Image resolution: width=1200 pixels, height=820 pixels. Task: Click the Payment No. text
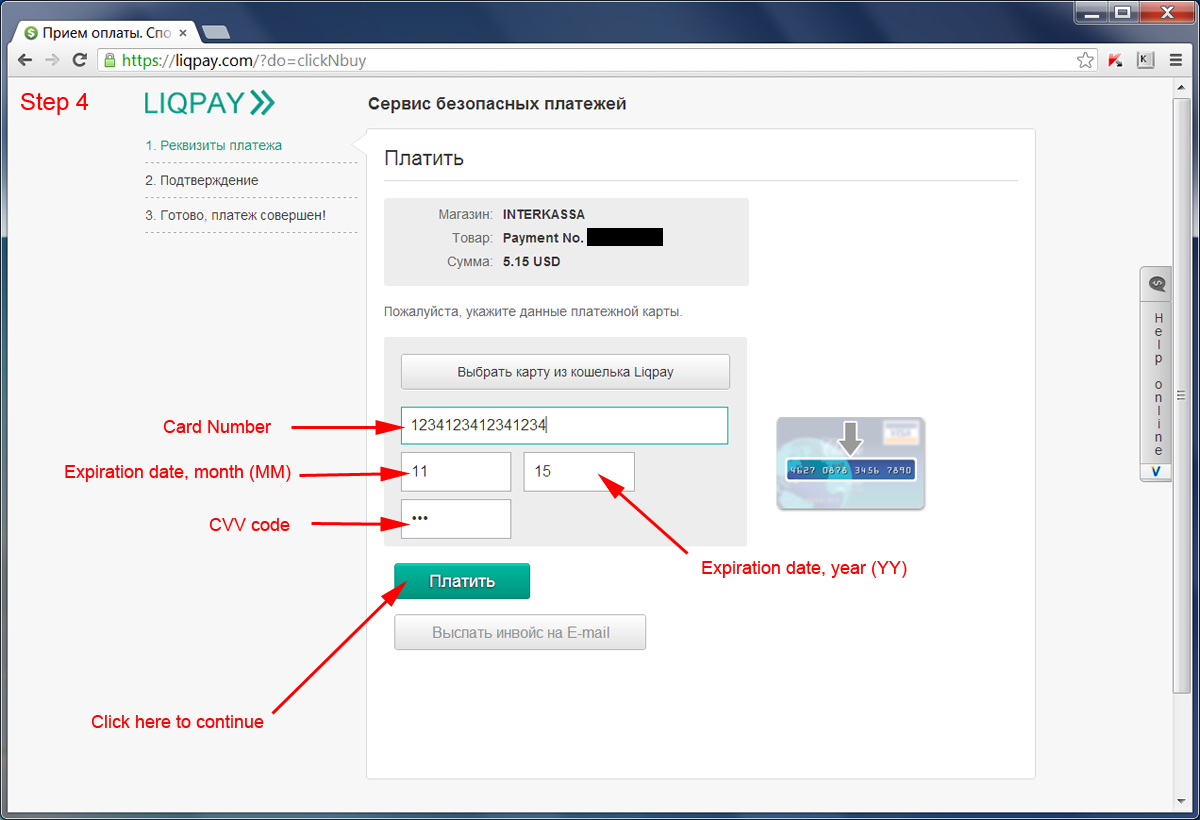542,238
